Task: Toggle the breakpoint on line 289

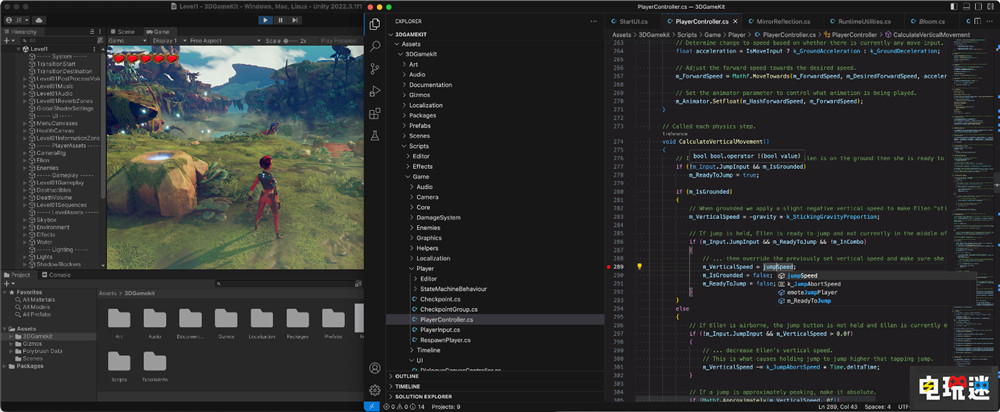Action: click(609, 267)
